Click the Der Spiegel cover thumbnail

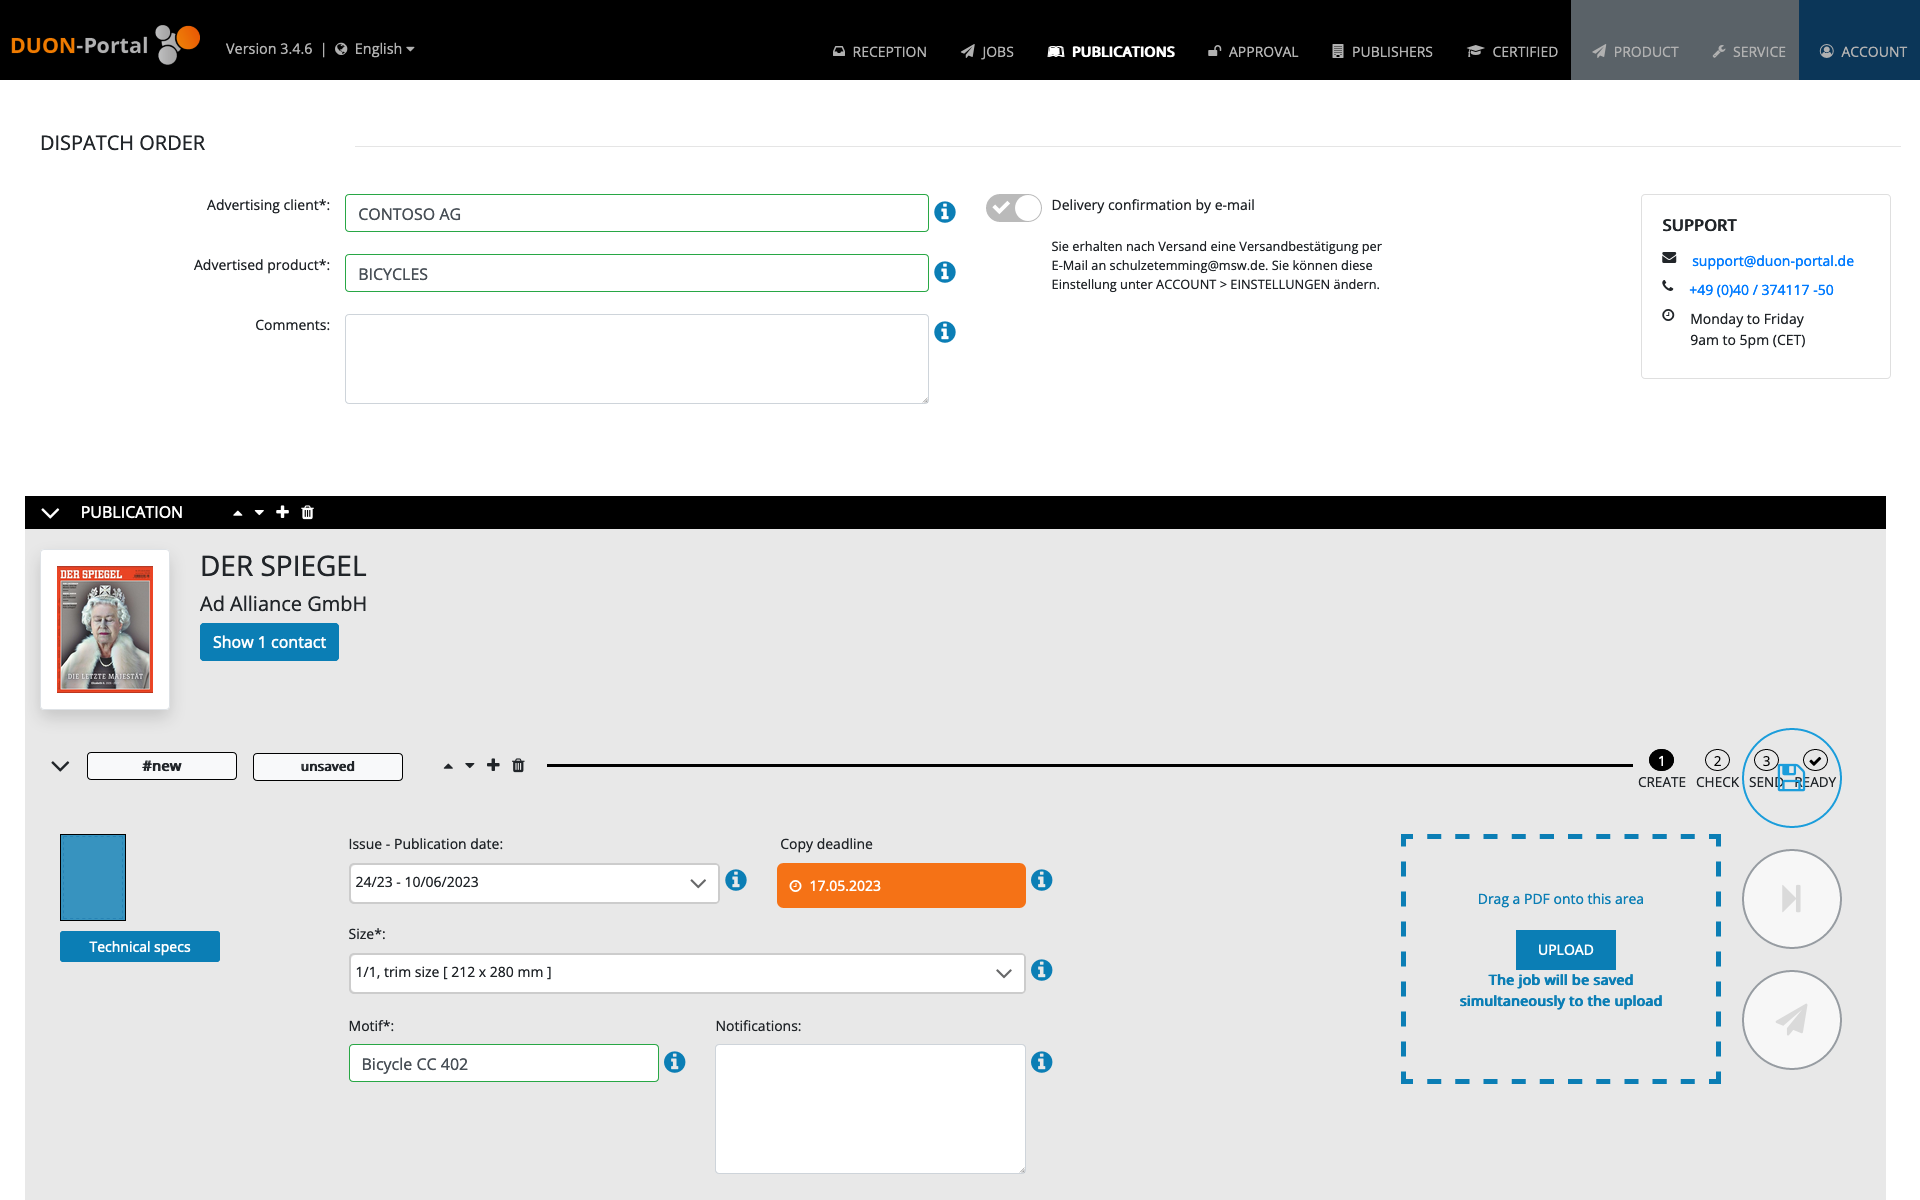(x=105, y=629)
